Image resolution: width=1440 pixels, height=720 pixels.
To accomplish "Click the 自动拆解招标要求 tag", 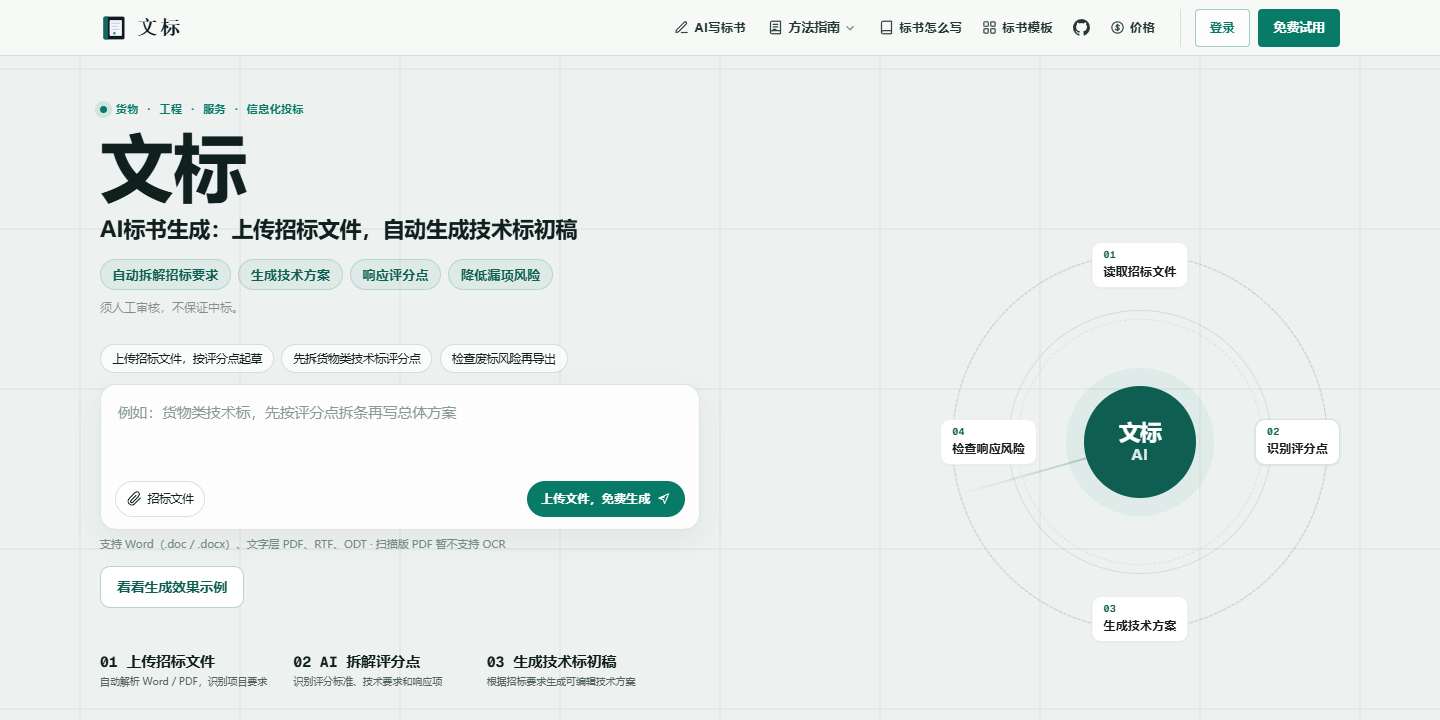I will coord(165,275).
